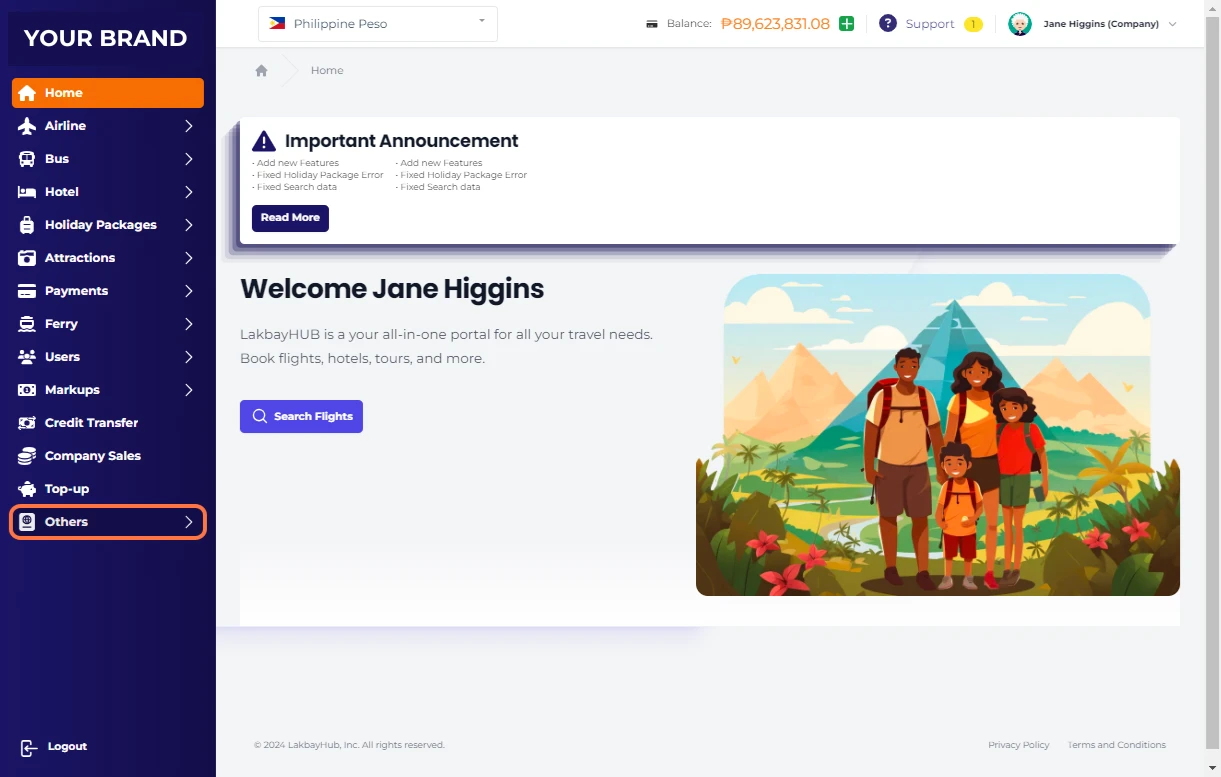Expand the Holiday Packages submenu chevron
This screenshot has height=777, width=1221.
pos(188,225)
